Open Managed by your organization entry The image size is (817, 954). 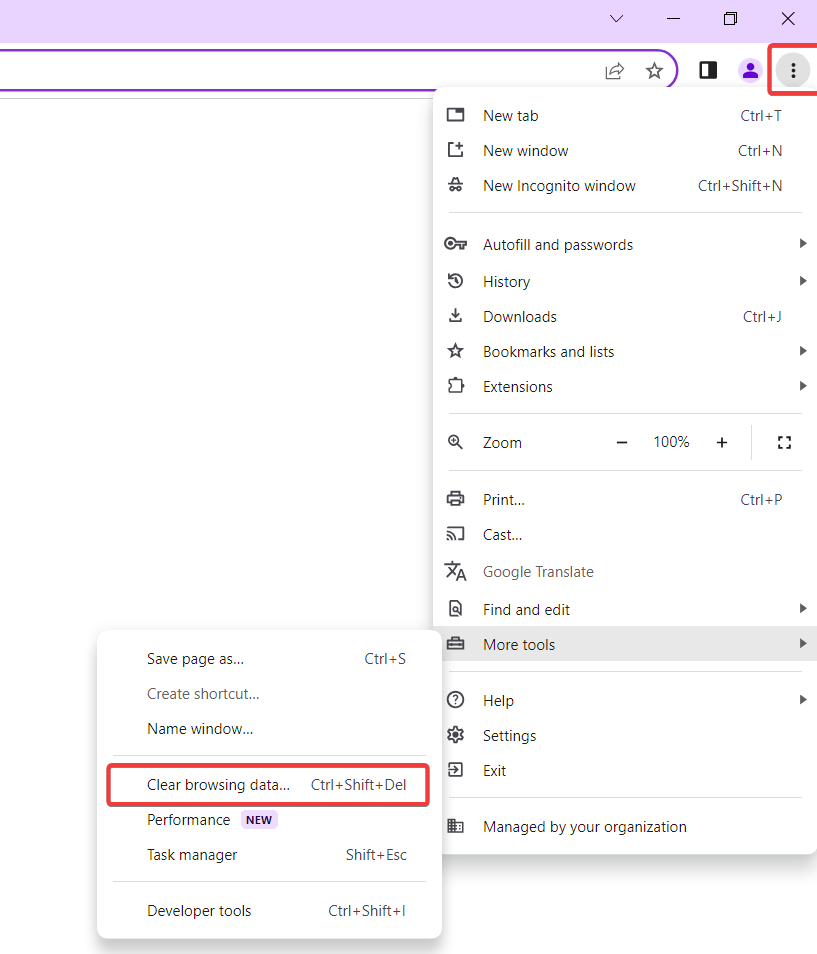(x=585, y=827)
